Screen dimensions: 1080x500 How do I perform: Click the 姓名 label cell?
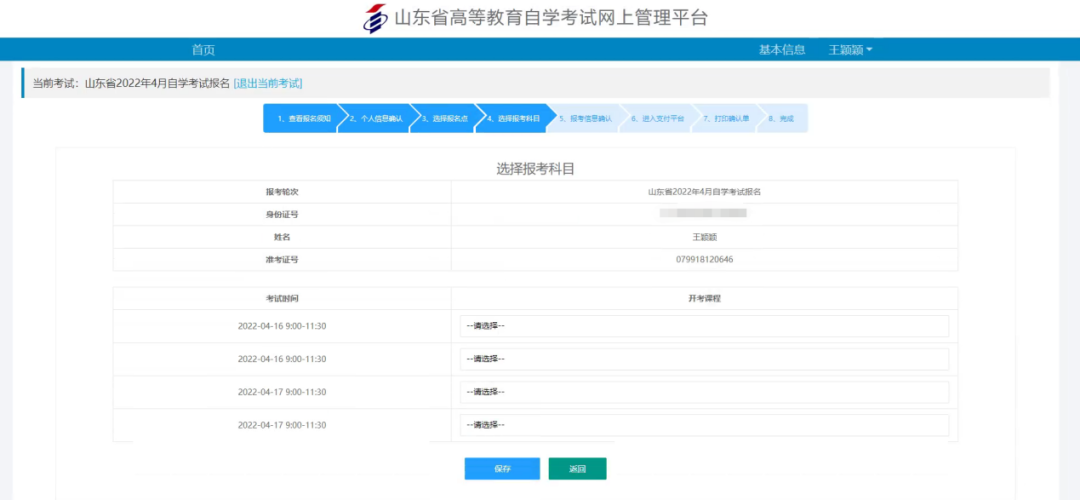282,237
